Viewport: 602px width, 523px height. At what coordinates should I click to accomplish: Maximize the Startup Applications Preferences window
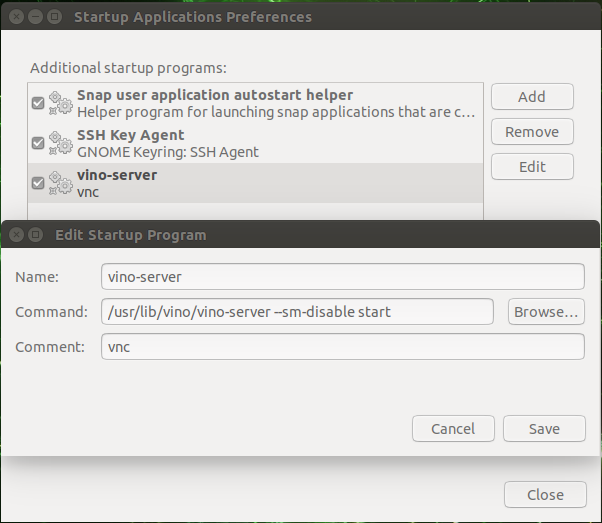pyautogui.click(x=55, y=17)
